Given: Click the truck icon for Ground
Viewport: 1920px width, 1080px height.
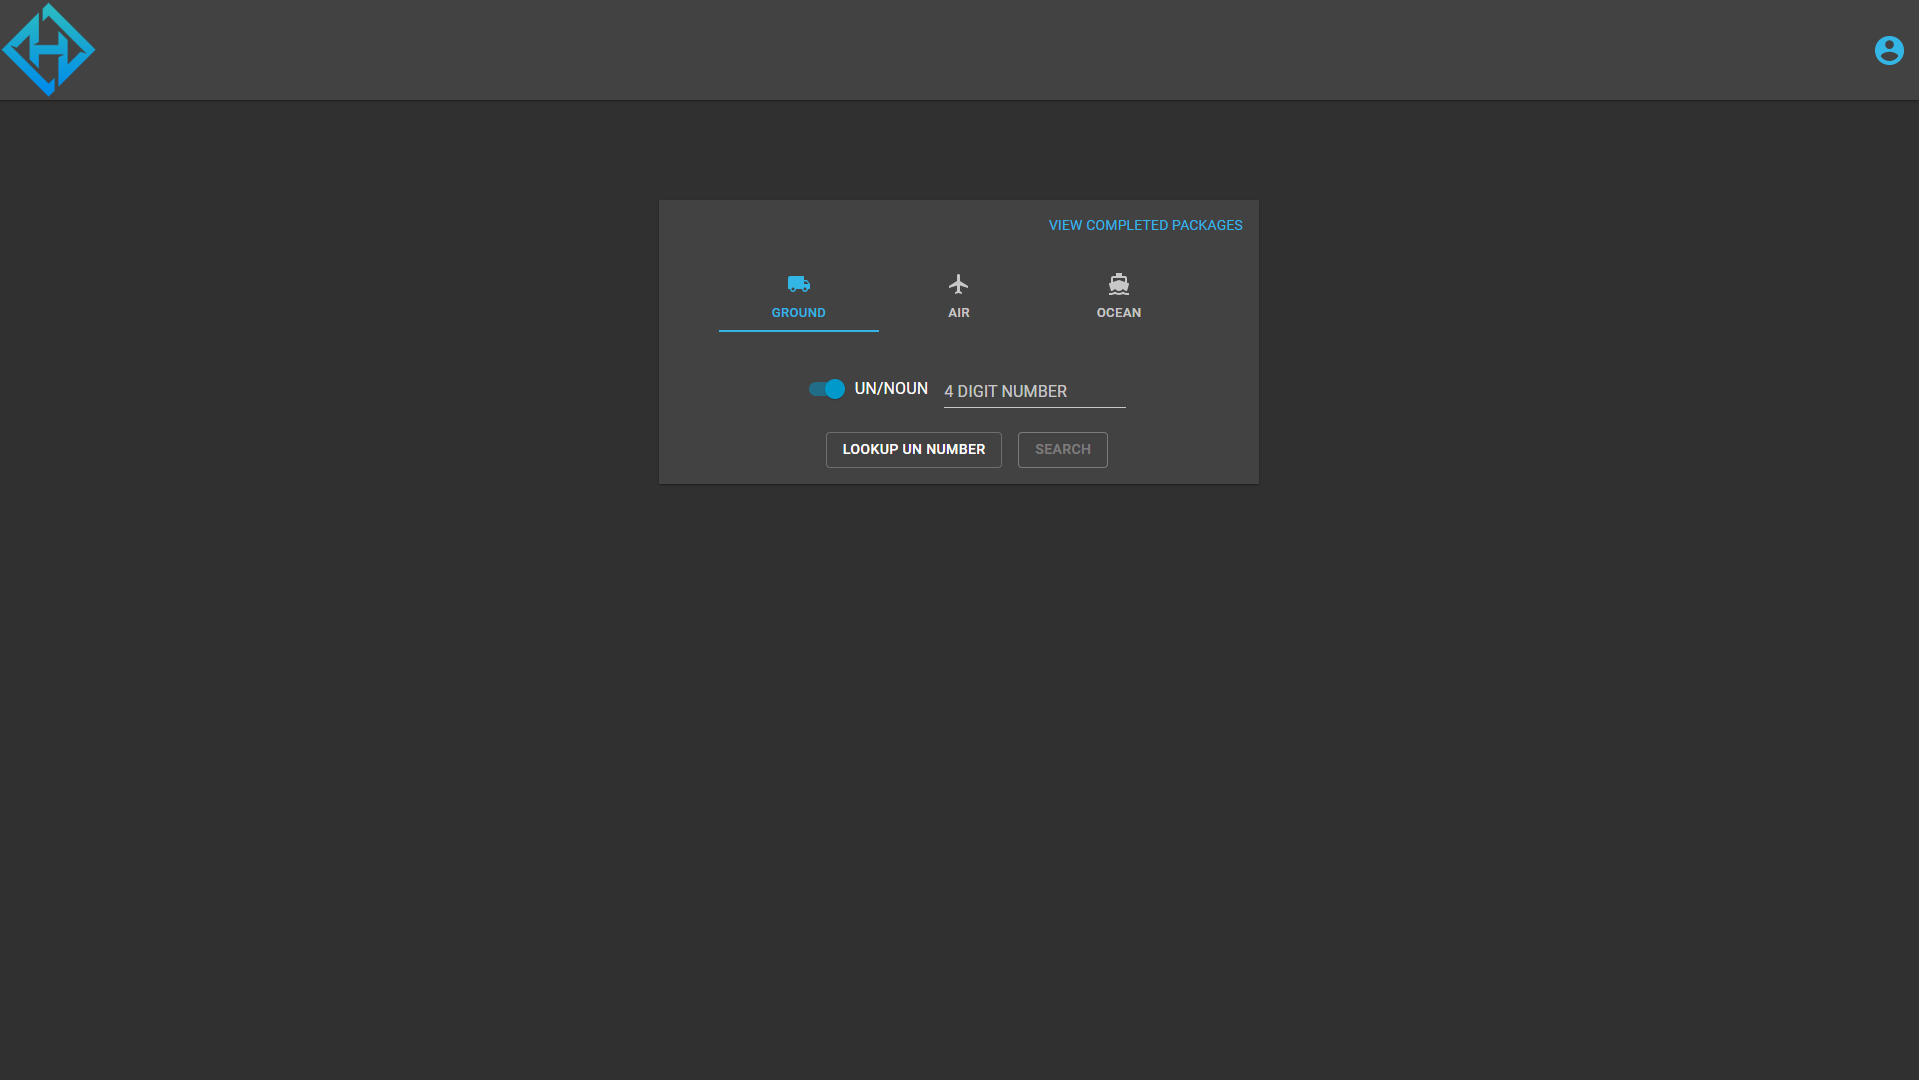Looking at the screenshot, I should pyautogui.click(x=798, y=284).
